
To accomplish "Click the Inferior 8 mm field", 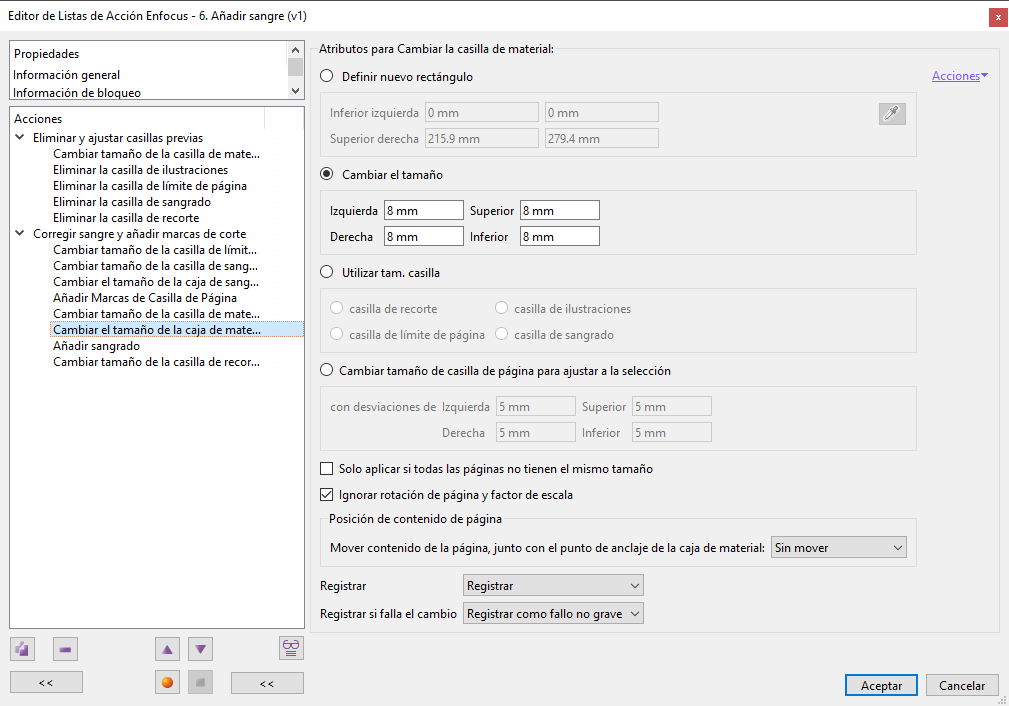I will pyautogui.click(x=560, y=236).
